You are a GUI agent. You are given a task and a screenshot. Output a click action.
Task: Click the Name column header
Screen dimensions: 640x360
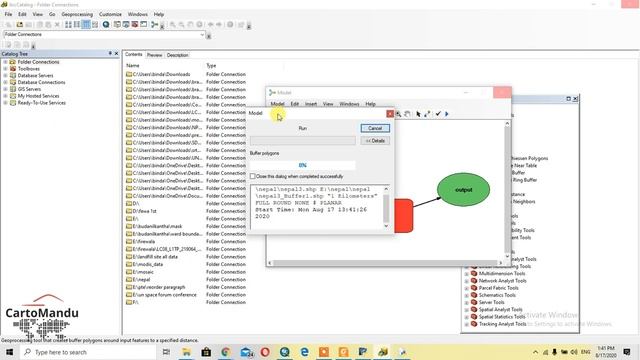pos(133,66)
